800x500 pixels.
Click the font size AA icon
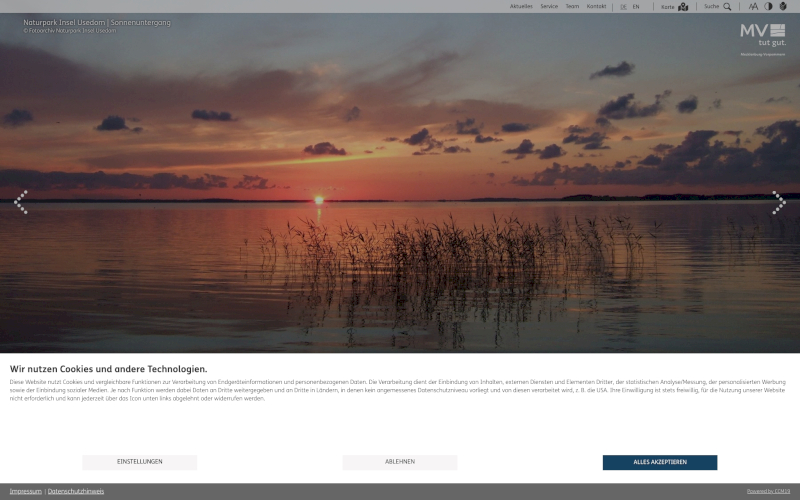pyautogui.click(x=753, y=6)
